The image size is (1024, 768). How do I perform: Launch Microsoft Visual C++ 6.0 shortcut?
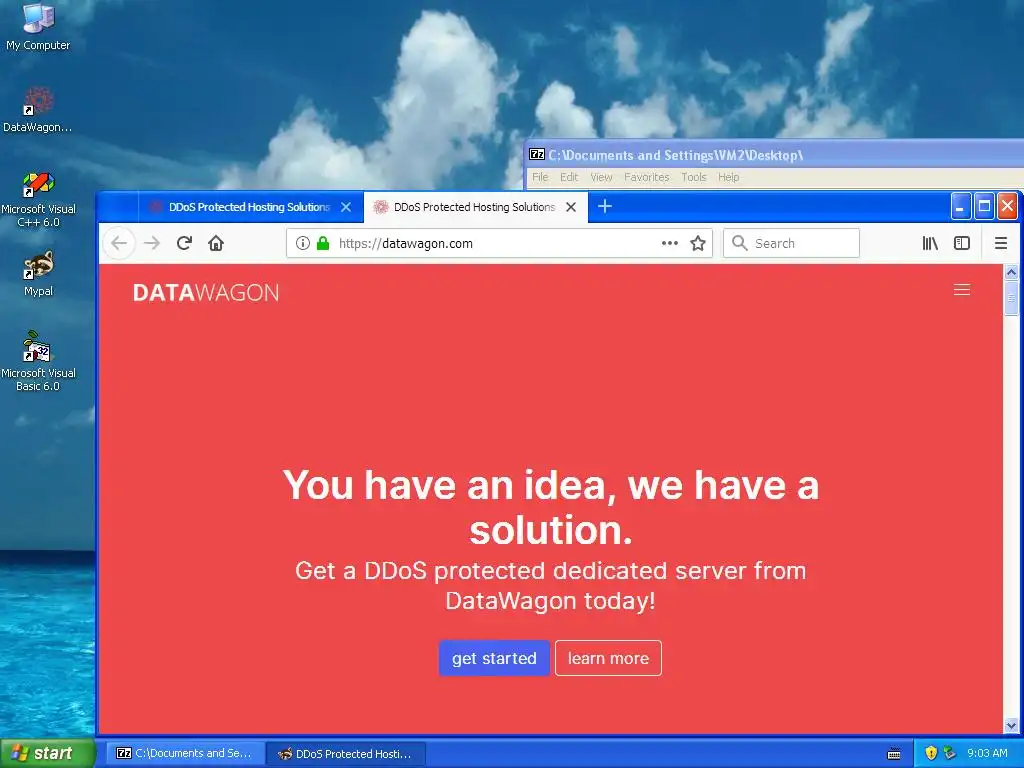pyautogui.click(x=38, y=199)
